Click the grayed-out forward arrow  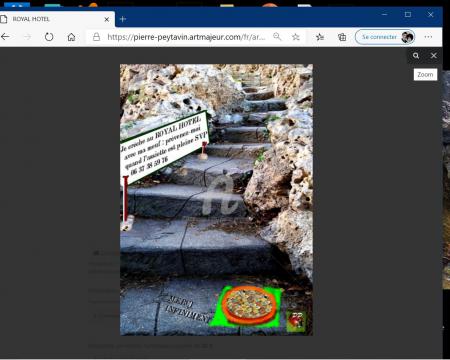click(x=28, y=37)
